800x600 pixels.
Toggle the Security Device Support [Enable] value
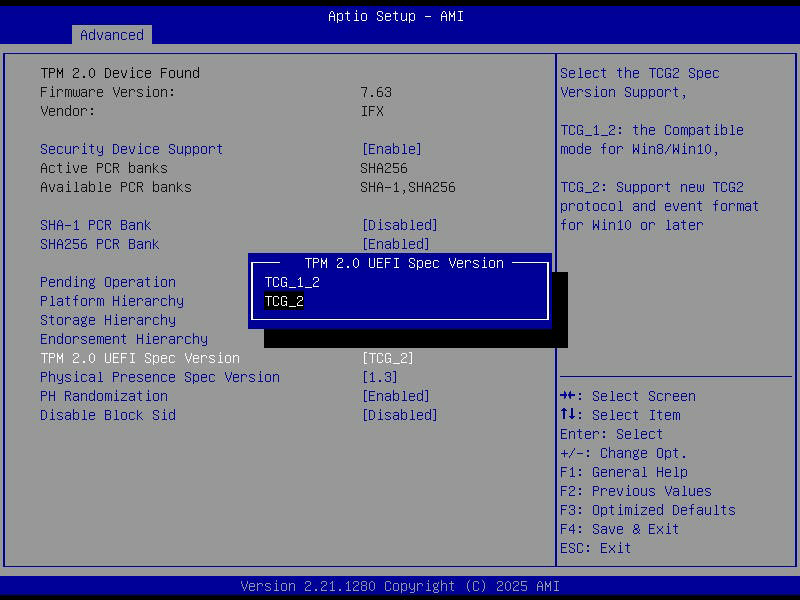391,149
